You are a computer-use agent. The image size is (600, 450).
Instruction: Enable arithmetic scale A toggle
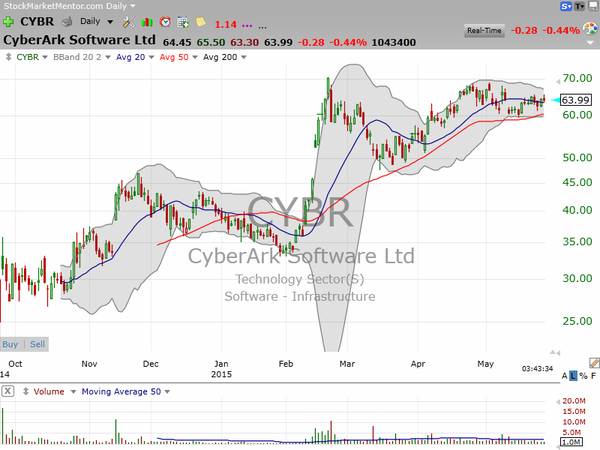coord(564,376)
